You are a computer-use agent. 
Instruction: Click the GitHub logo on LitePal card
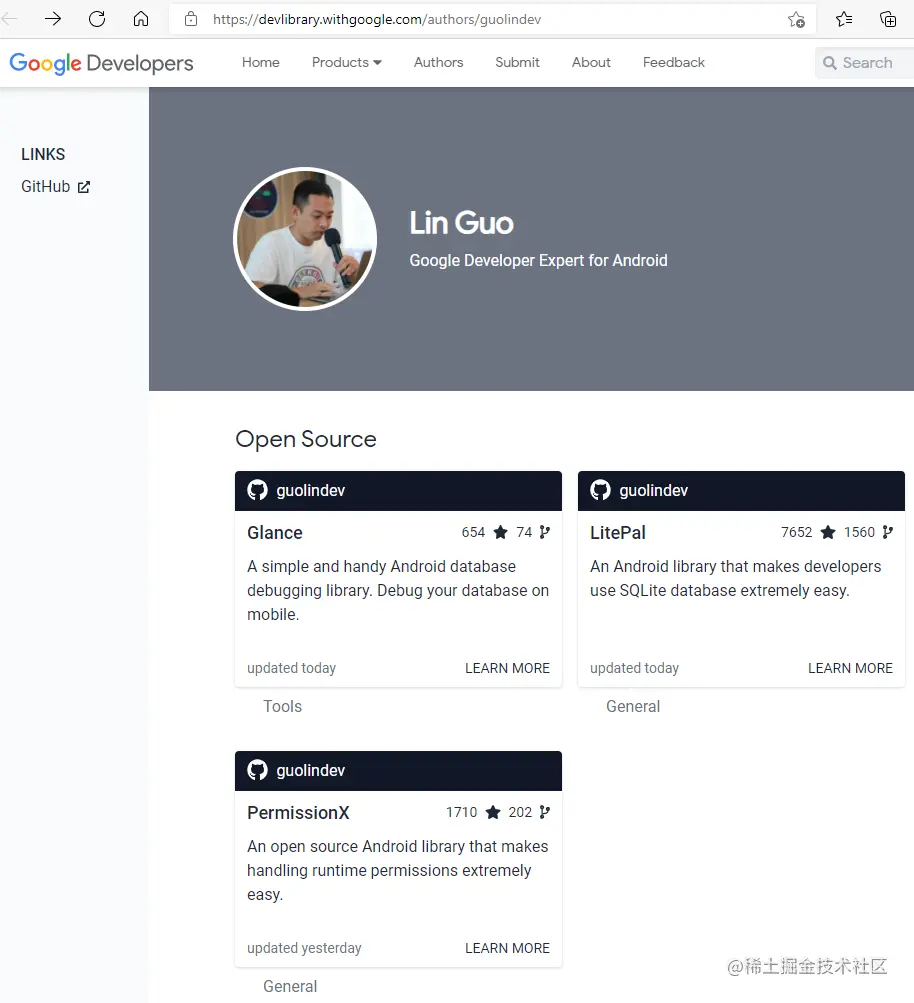coord(600,491)
